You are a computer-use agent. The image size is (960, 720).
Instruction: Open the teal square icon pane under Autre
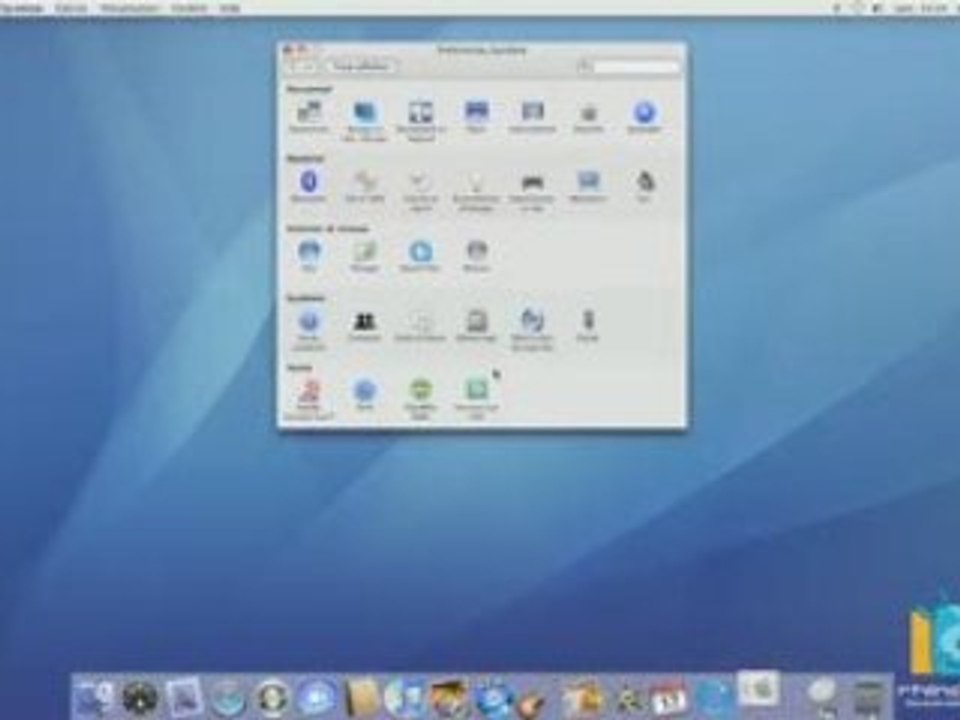[x=476, y=399]
